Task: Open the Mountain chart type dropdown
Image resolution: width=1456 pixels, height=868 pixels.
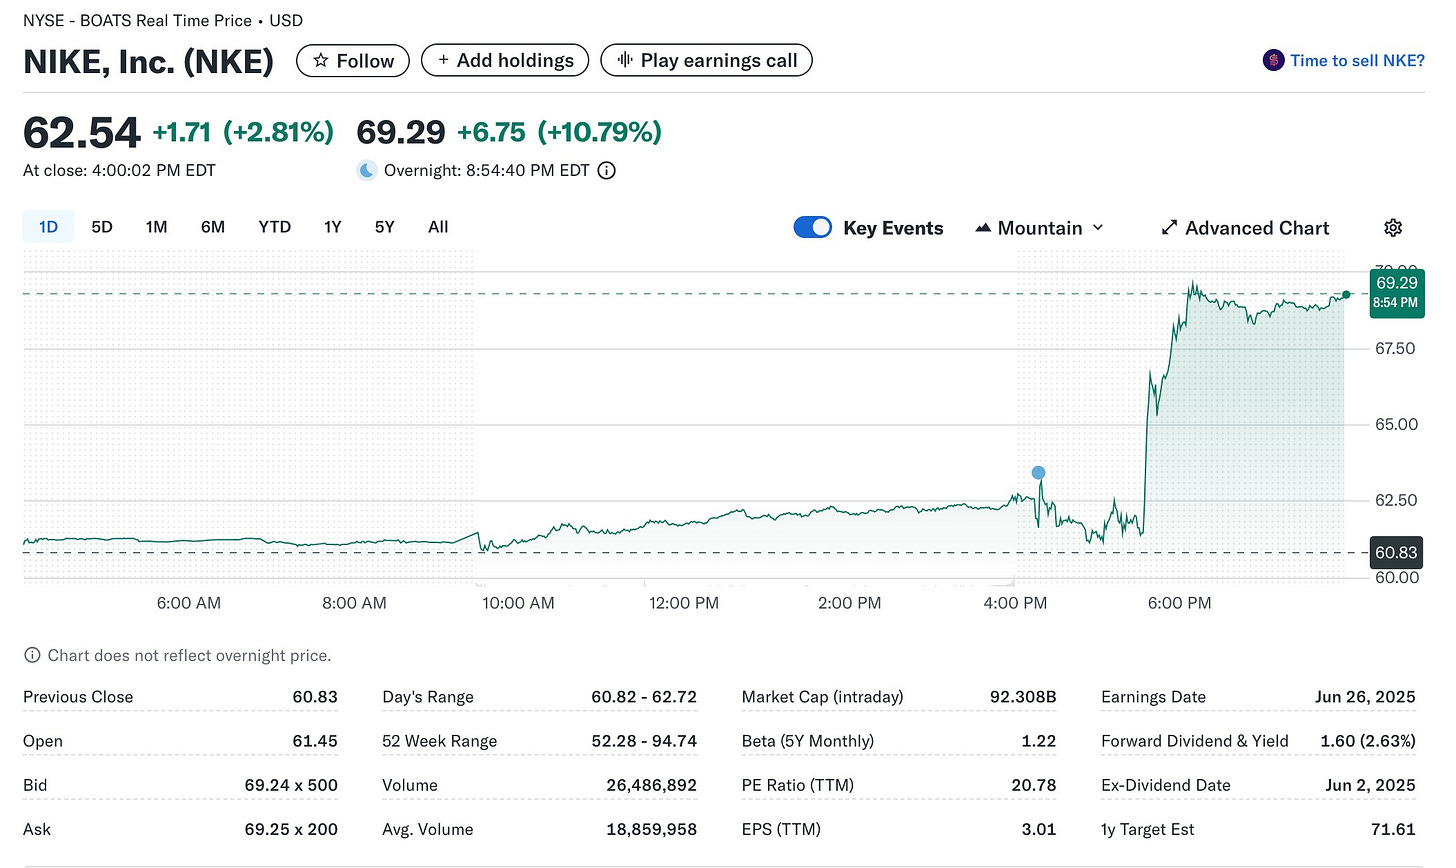Action: point(1039,228)
